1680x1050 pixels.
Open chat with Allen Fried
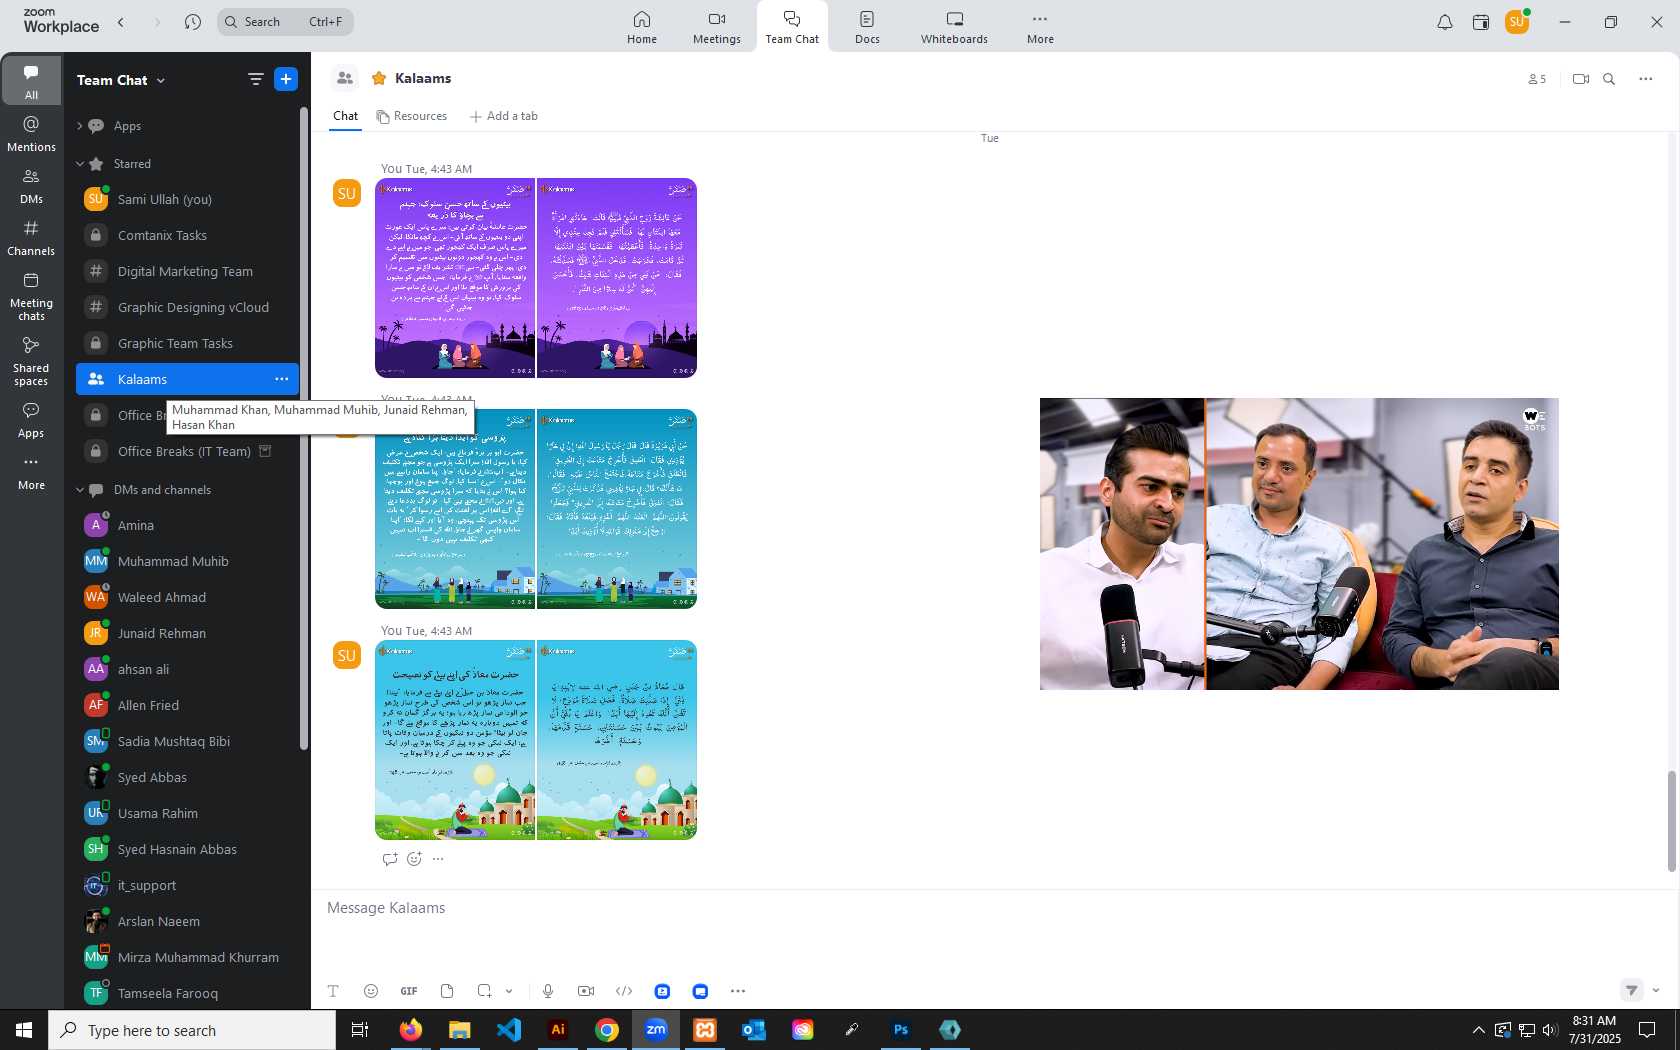187,705
